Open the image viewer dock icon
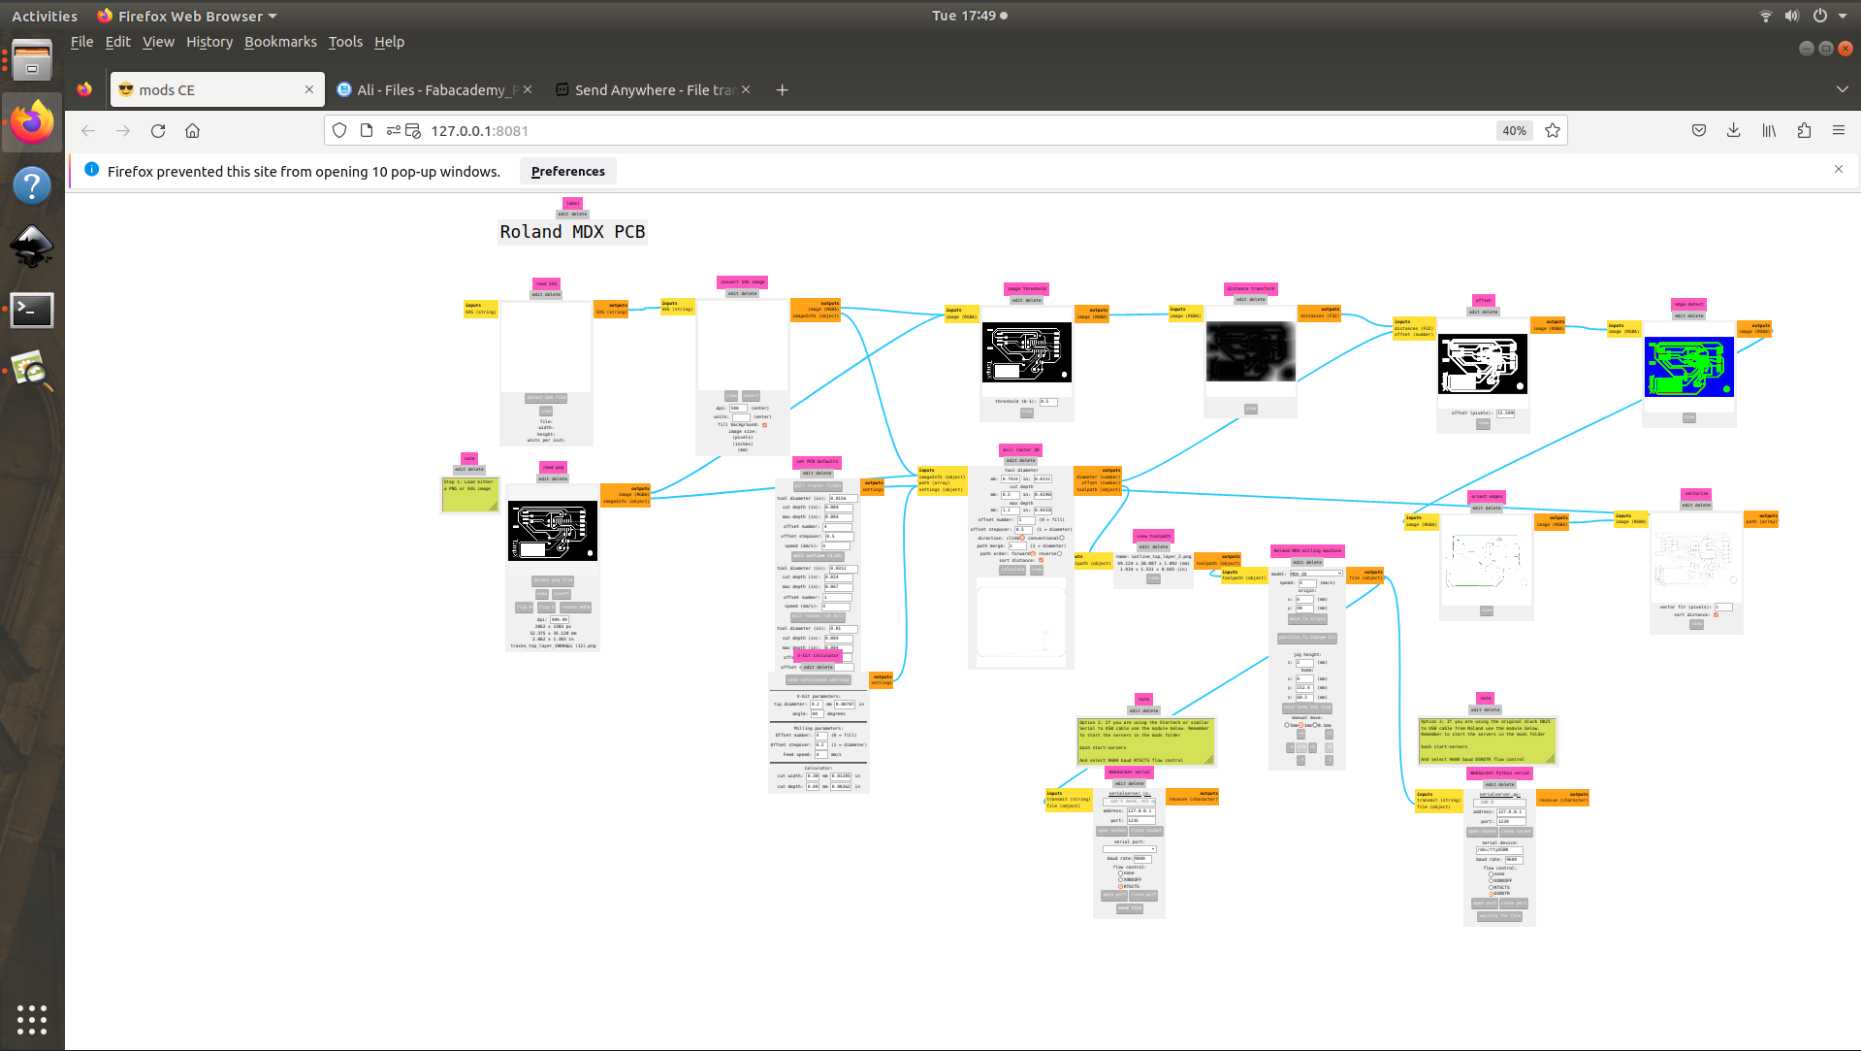Viewport: 1861px width, 1051px height. (x=32, y=371)
